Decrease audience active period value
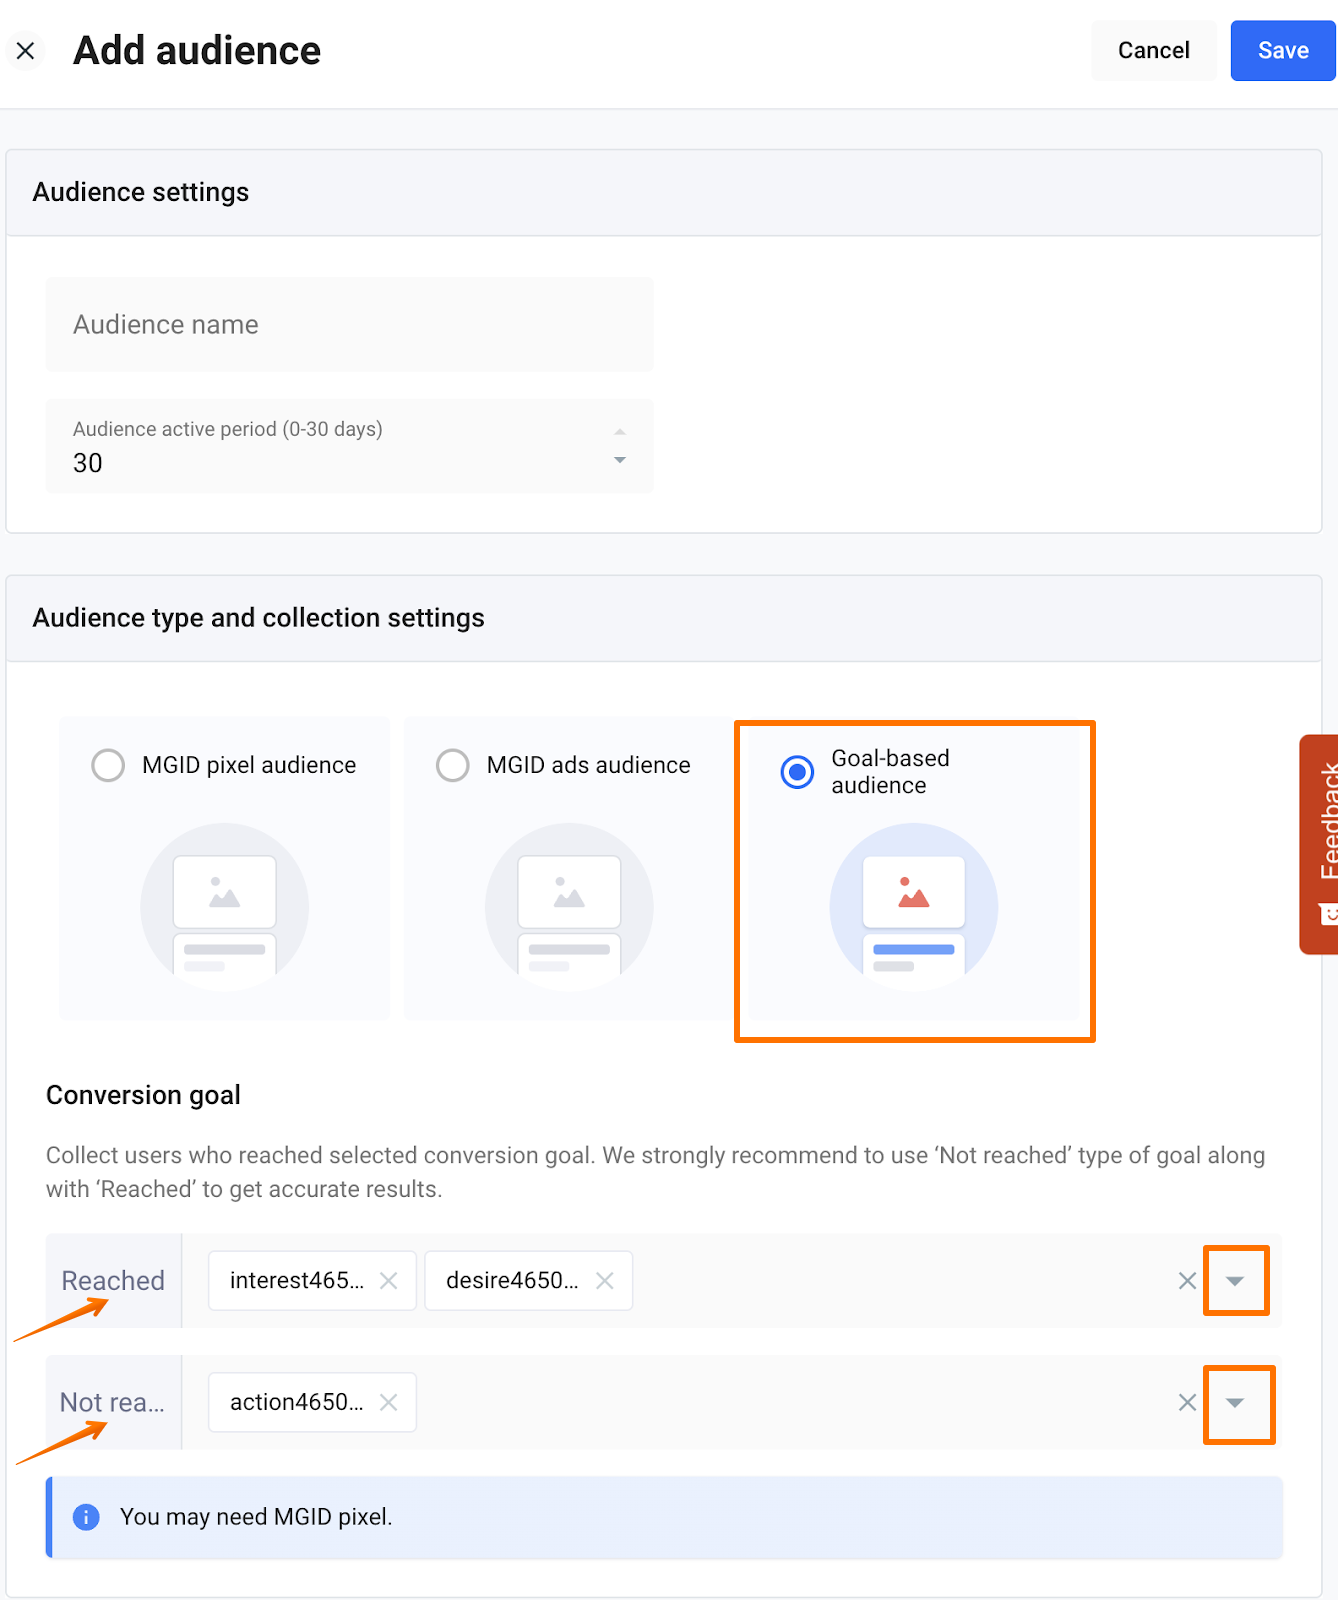Screen dimensions: 1338x1600 coord(620,461)
